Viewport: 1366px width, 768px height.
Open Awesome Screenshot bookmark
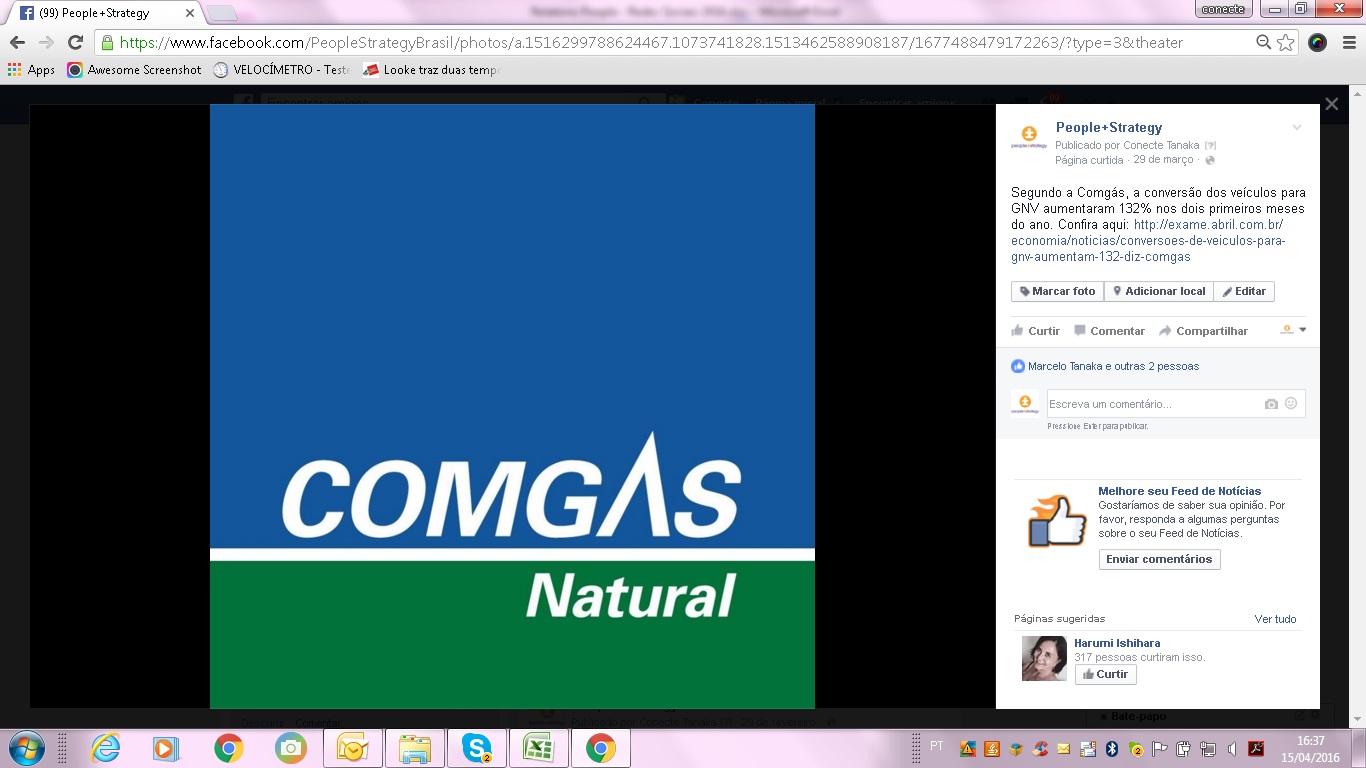(134, 70)
